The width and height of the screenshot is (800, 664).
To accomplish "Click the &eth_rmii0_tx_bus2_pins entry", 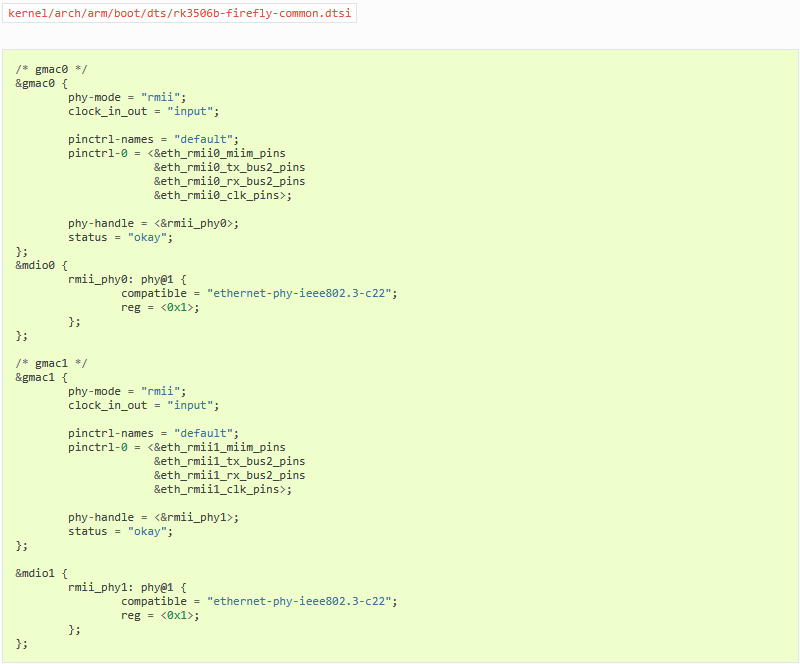I will coord(230,167).
